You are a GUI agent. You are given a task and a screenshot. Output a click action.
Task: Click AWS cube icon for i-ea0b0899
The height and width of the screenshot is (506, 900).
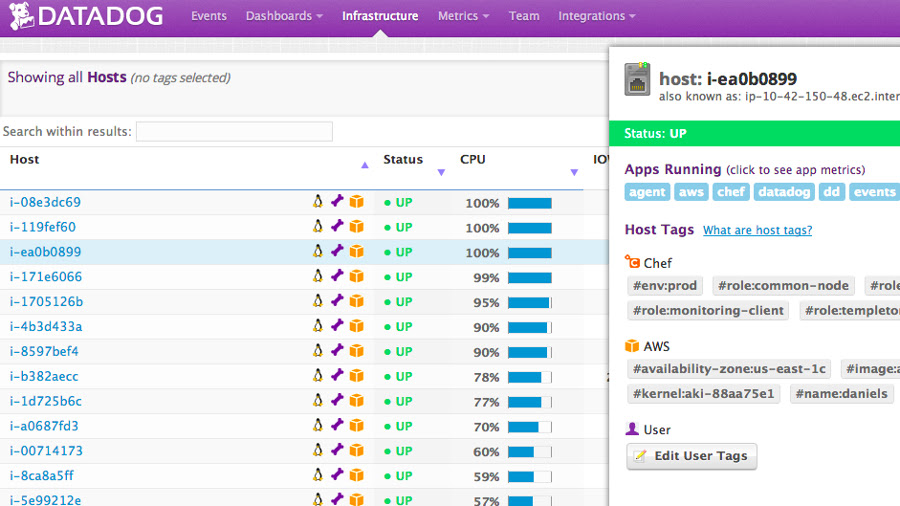(356, 251)
